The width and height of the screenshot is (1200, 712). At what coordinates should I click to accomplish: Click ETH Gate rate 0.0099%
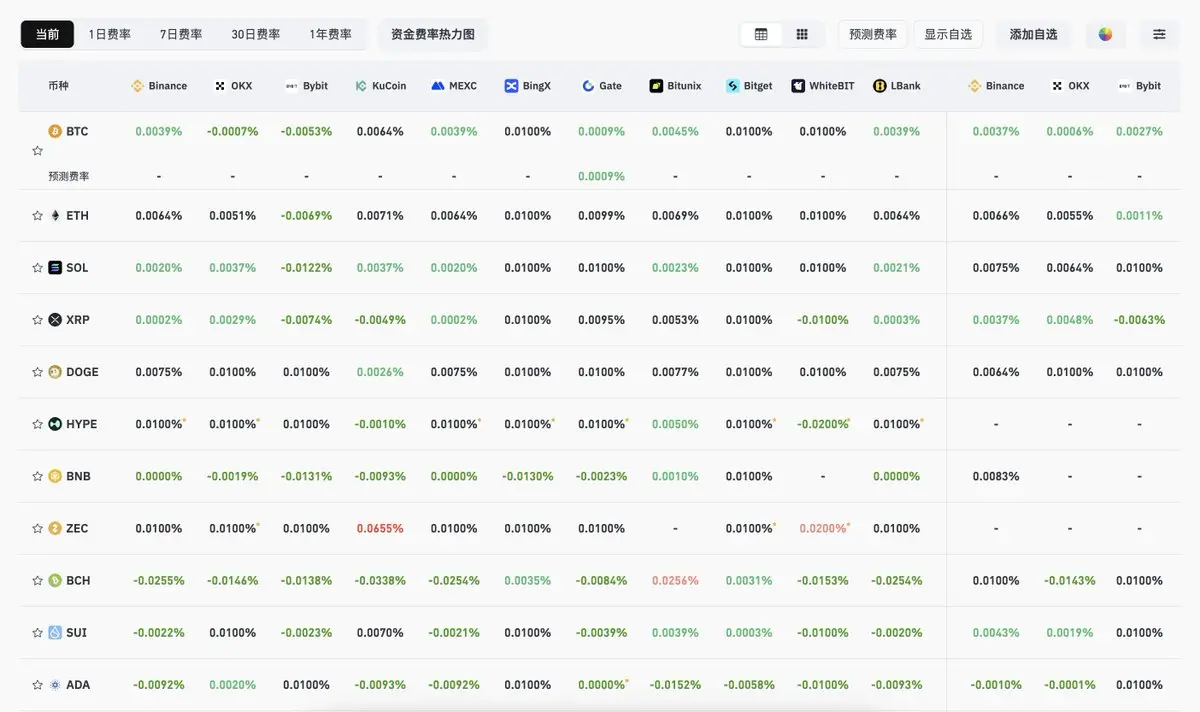(601, 215)
